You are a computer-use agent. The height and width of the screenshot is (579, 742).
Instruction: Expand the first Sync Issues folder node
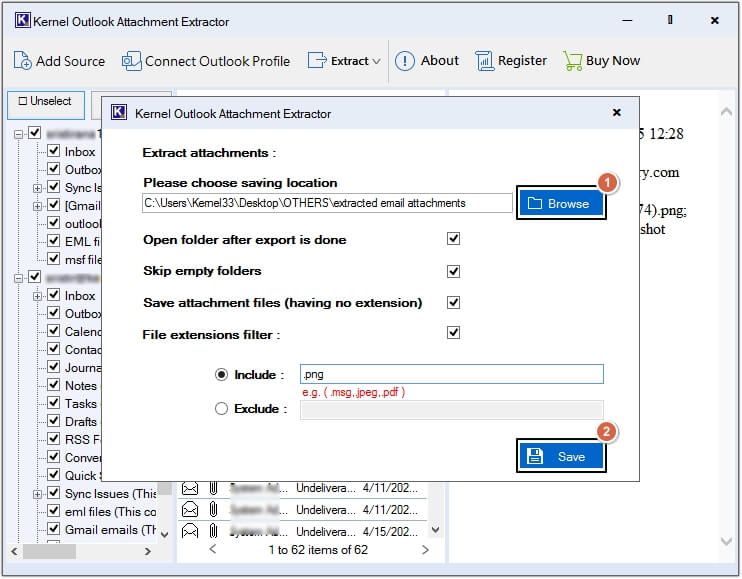[x=37, y=188]
